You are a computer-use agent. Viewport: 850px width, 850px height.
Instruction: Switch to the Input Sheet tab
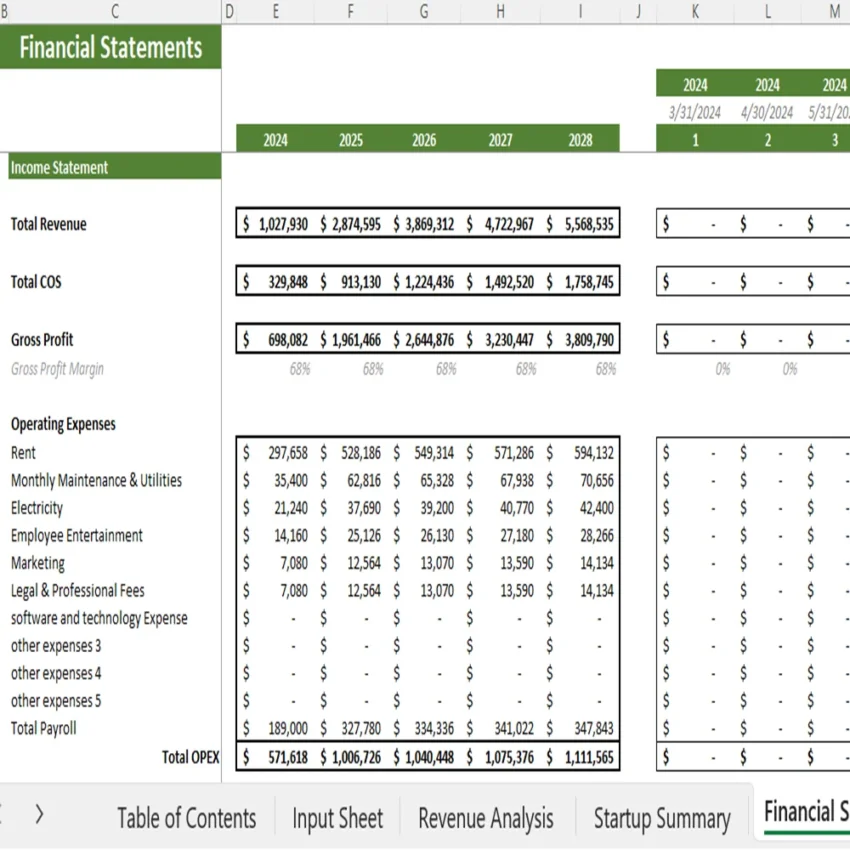tap(337, 817)
